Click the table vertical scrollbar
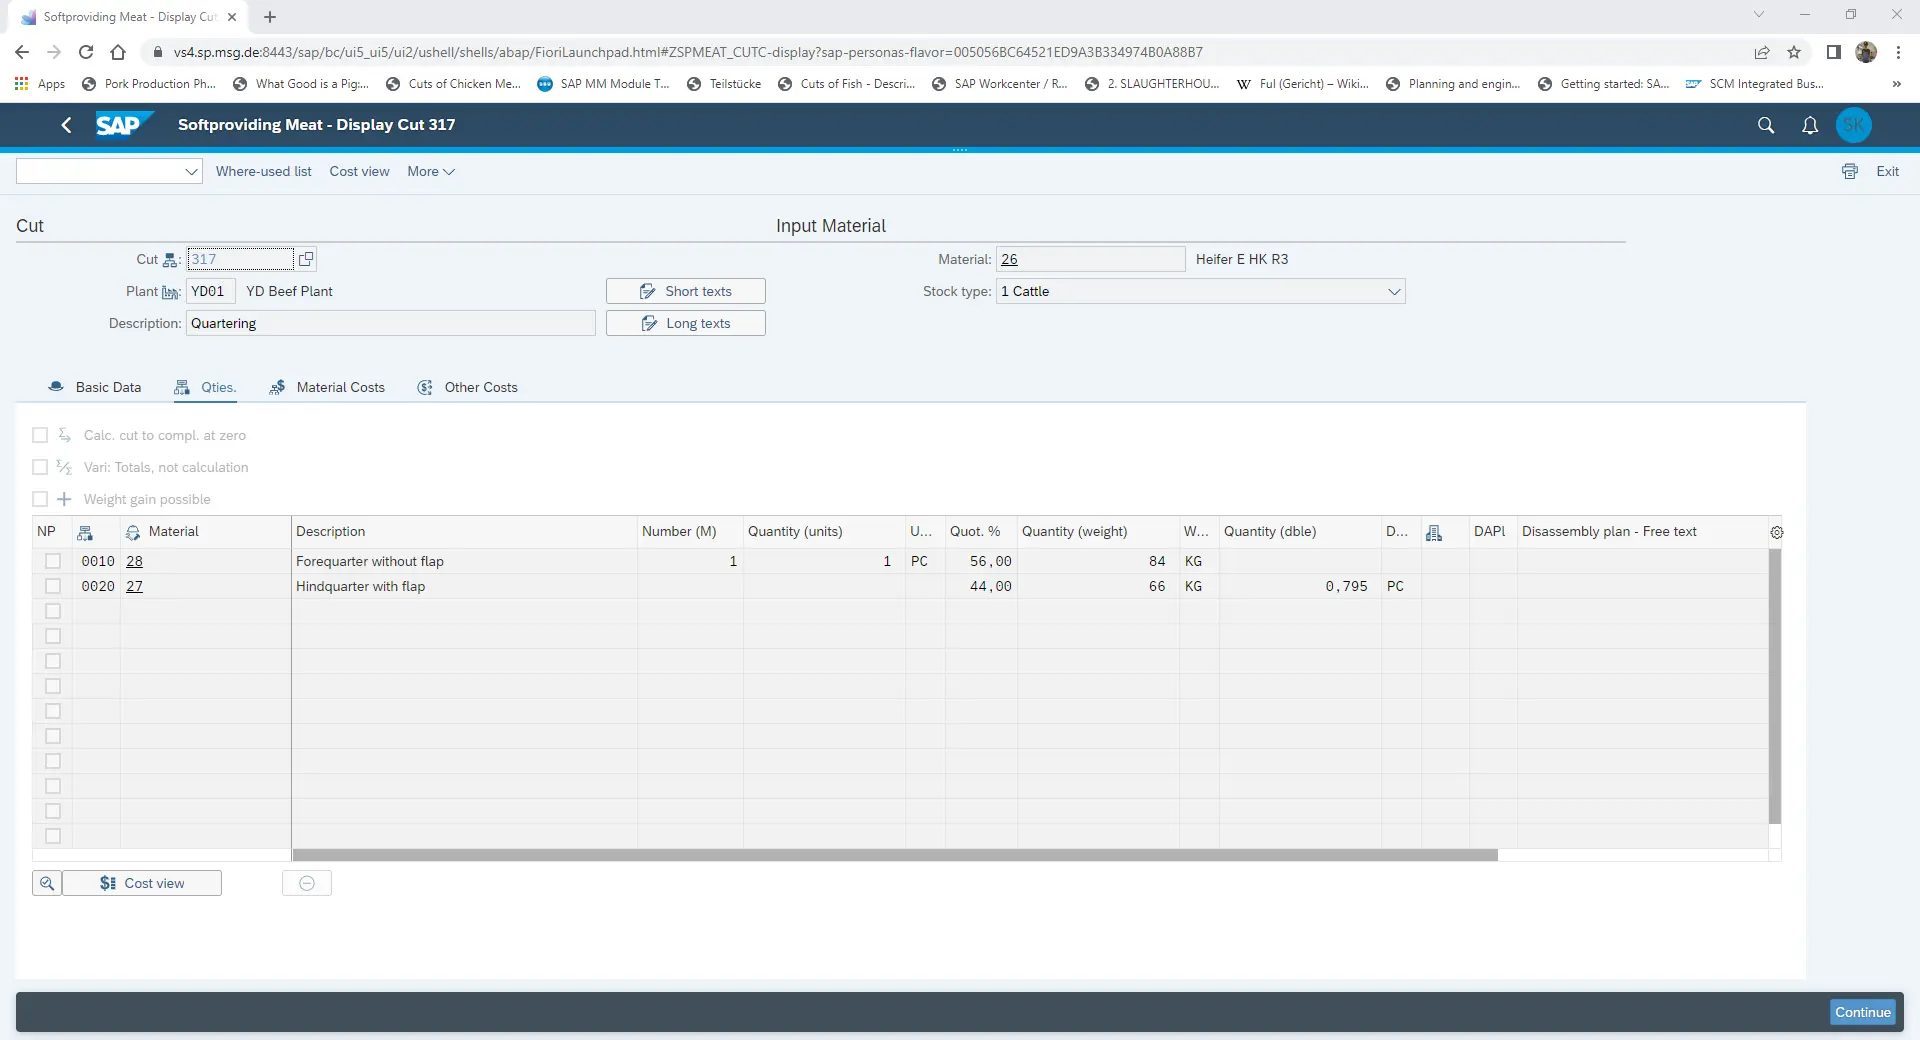This screenshot has width=1920, height=1040. pyautogui.click(x=1775, y=686)
